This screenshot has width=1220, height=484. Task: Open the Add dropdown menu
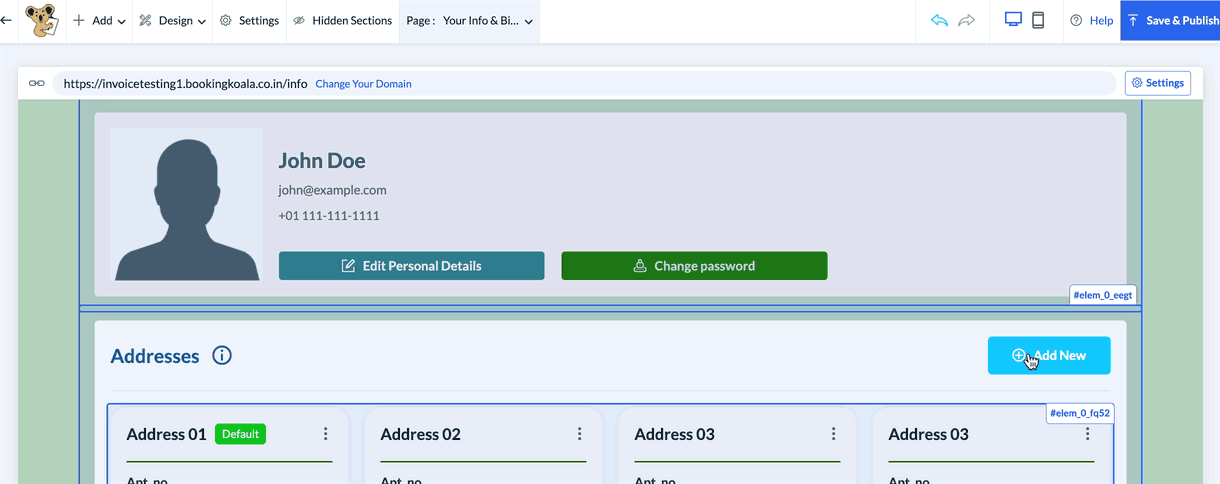point(99,20)
